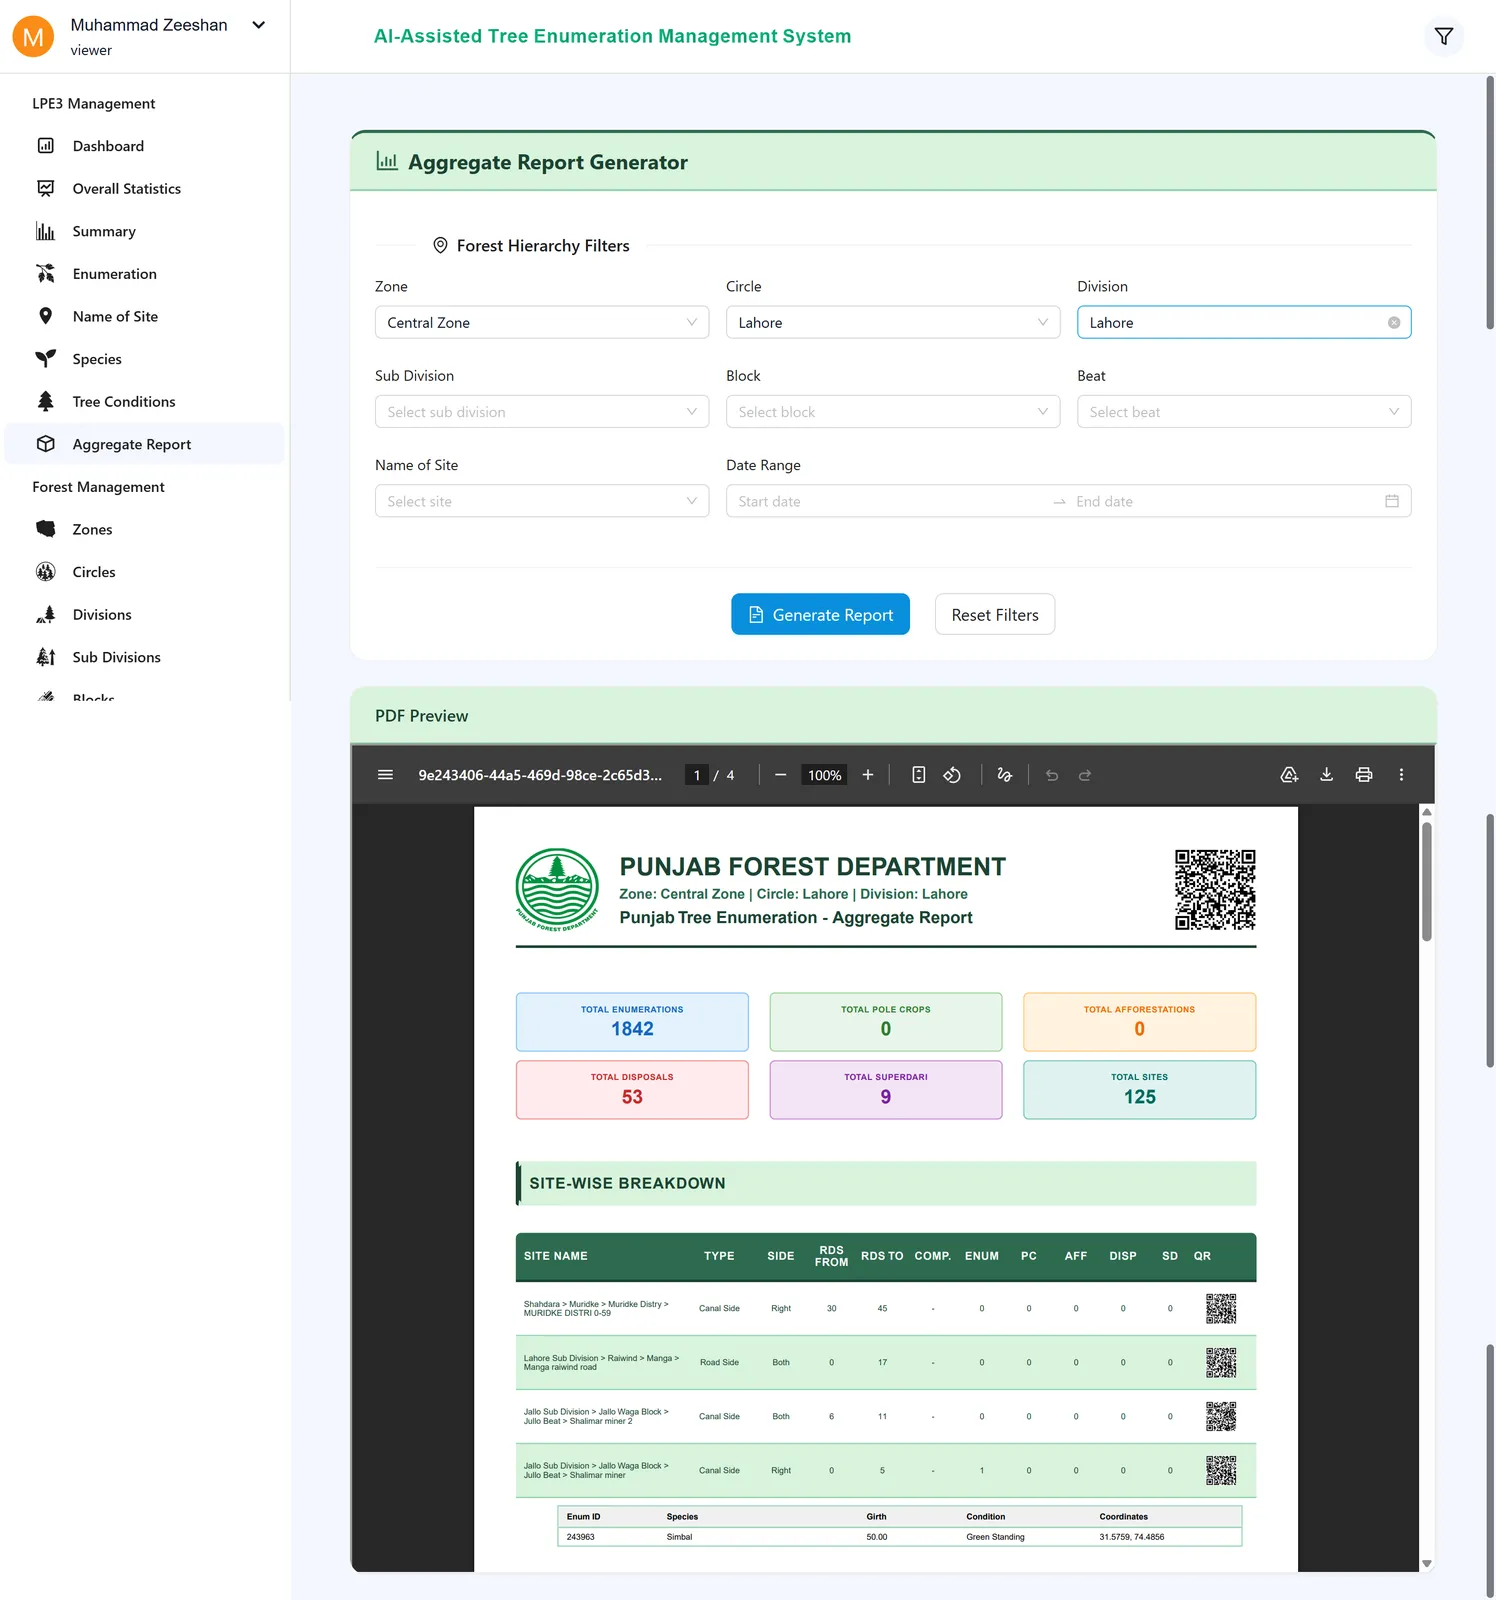Clear the Division field selection
Viewport: 1496px width, 1600px height.
tap(1394, 323)
